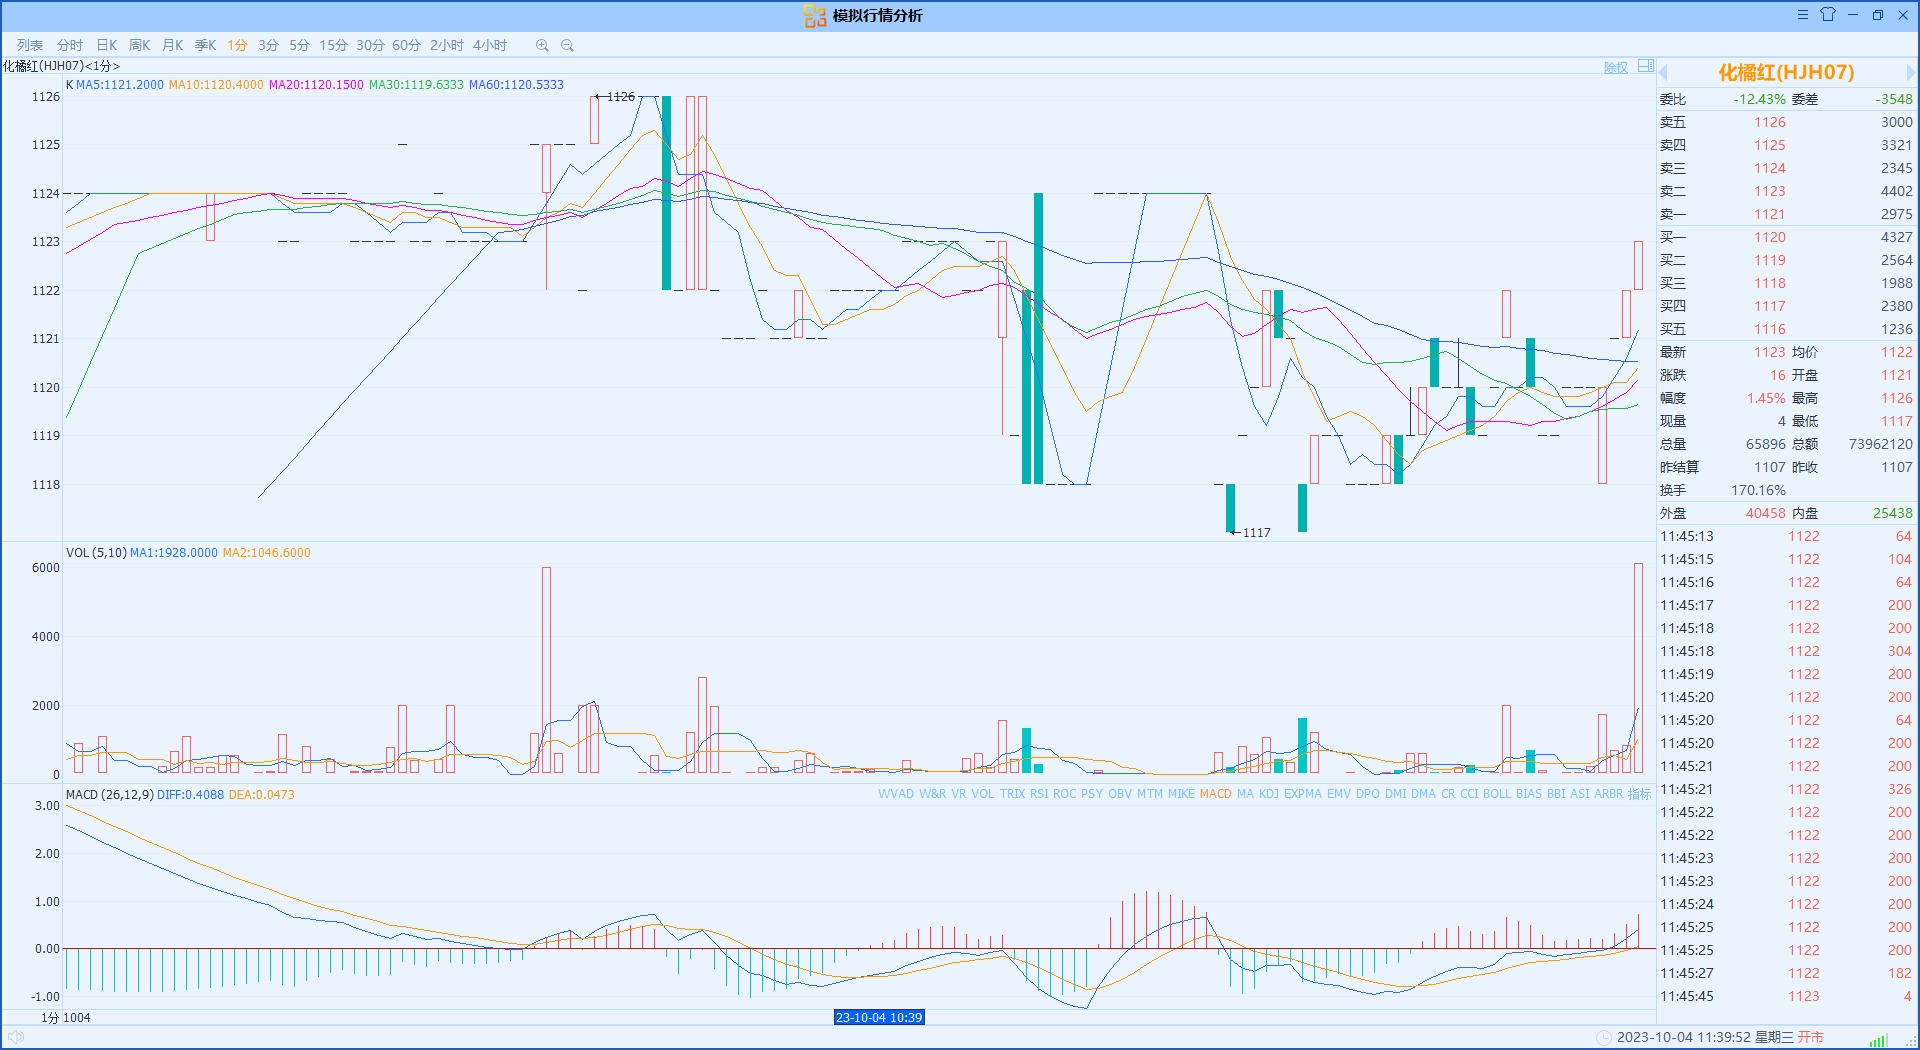
Task: Switch indicator to TRIX
Action: click(x=1012, y=794)
